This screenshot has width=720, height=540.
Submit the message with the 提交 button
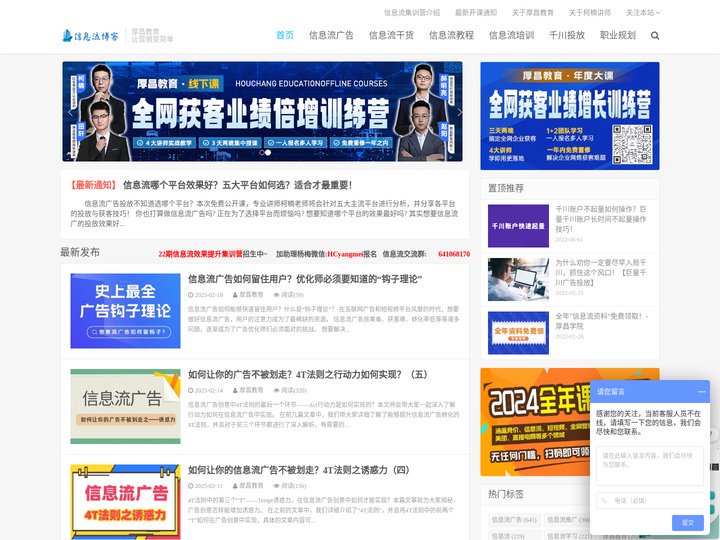pyautogui.click(x=688, y=523)
